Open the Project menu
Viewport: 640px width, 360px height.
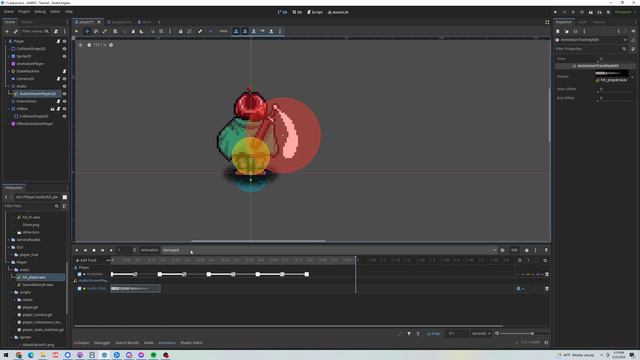pyautogui.click(x=24, y=12)
